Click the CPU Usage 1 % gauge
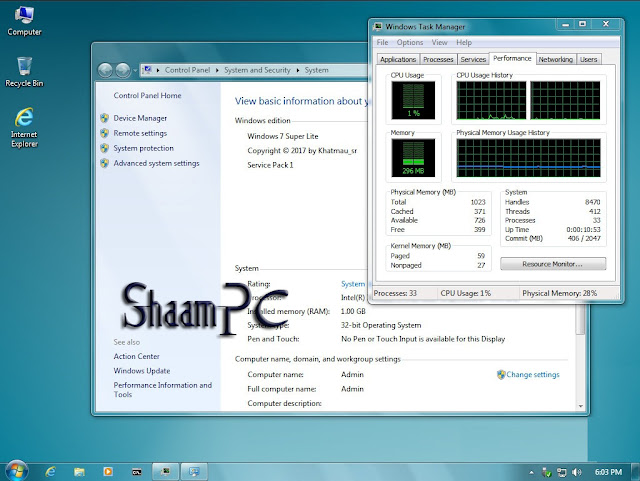The height and width of the screenshot is (481, 640). pyautogui.click(x=413, y=100)
